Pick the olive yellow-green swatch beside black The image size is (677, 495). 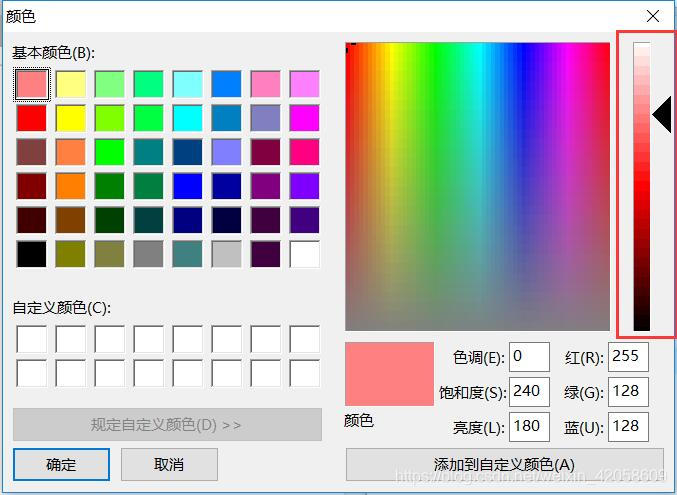point(70,254)
